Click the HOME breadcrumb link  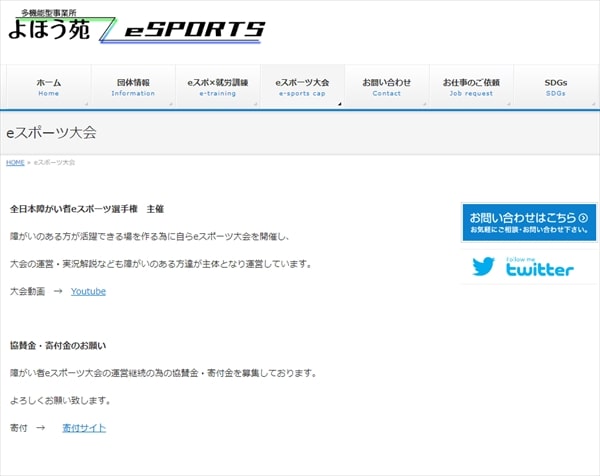(15, 162)
